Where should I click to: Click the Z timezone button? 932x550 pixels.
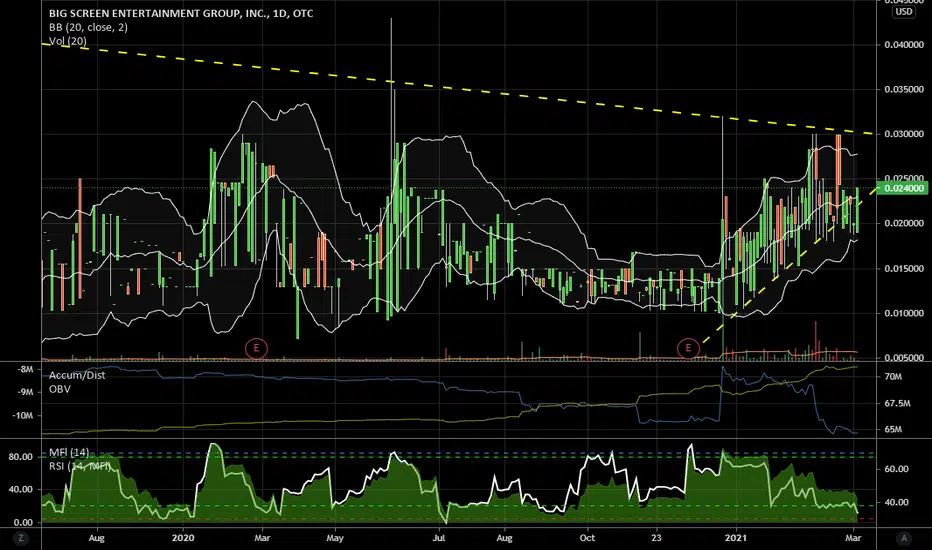[21, 538]
